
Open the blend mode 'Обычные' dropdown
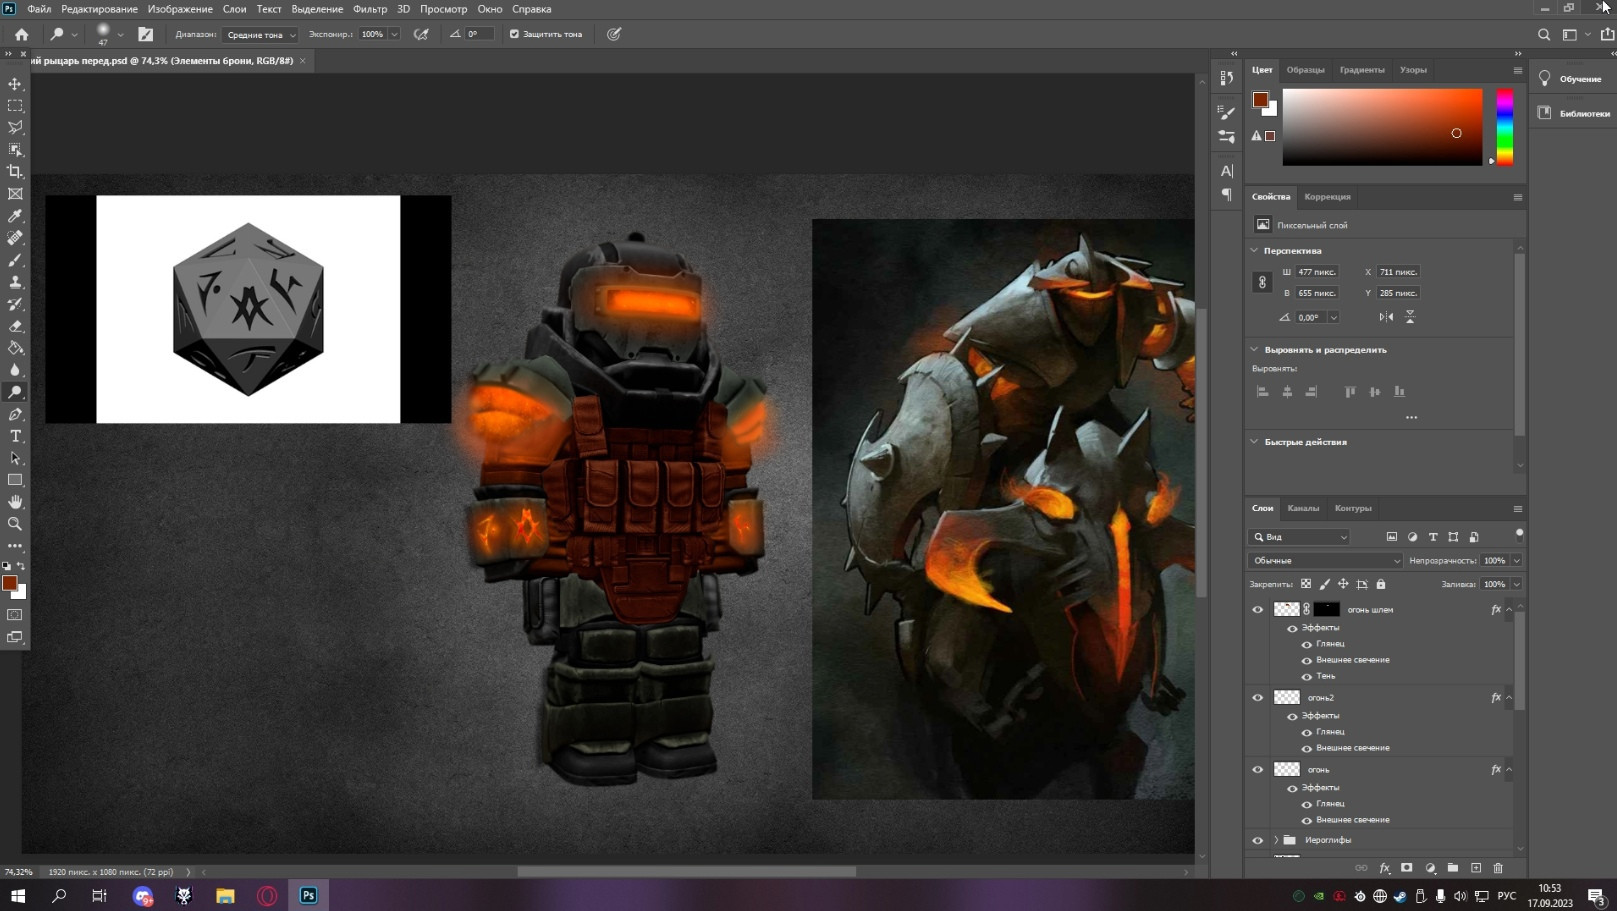[x=1325, y=560]
